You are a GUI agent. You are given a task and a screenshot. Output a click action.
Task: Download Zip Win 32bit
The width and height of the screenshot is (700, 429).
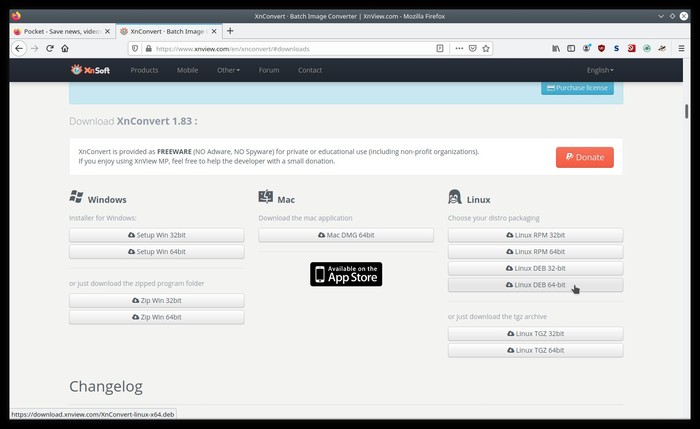coord(157,300)
